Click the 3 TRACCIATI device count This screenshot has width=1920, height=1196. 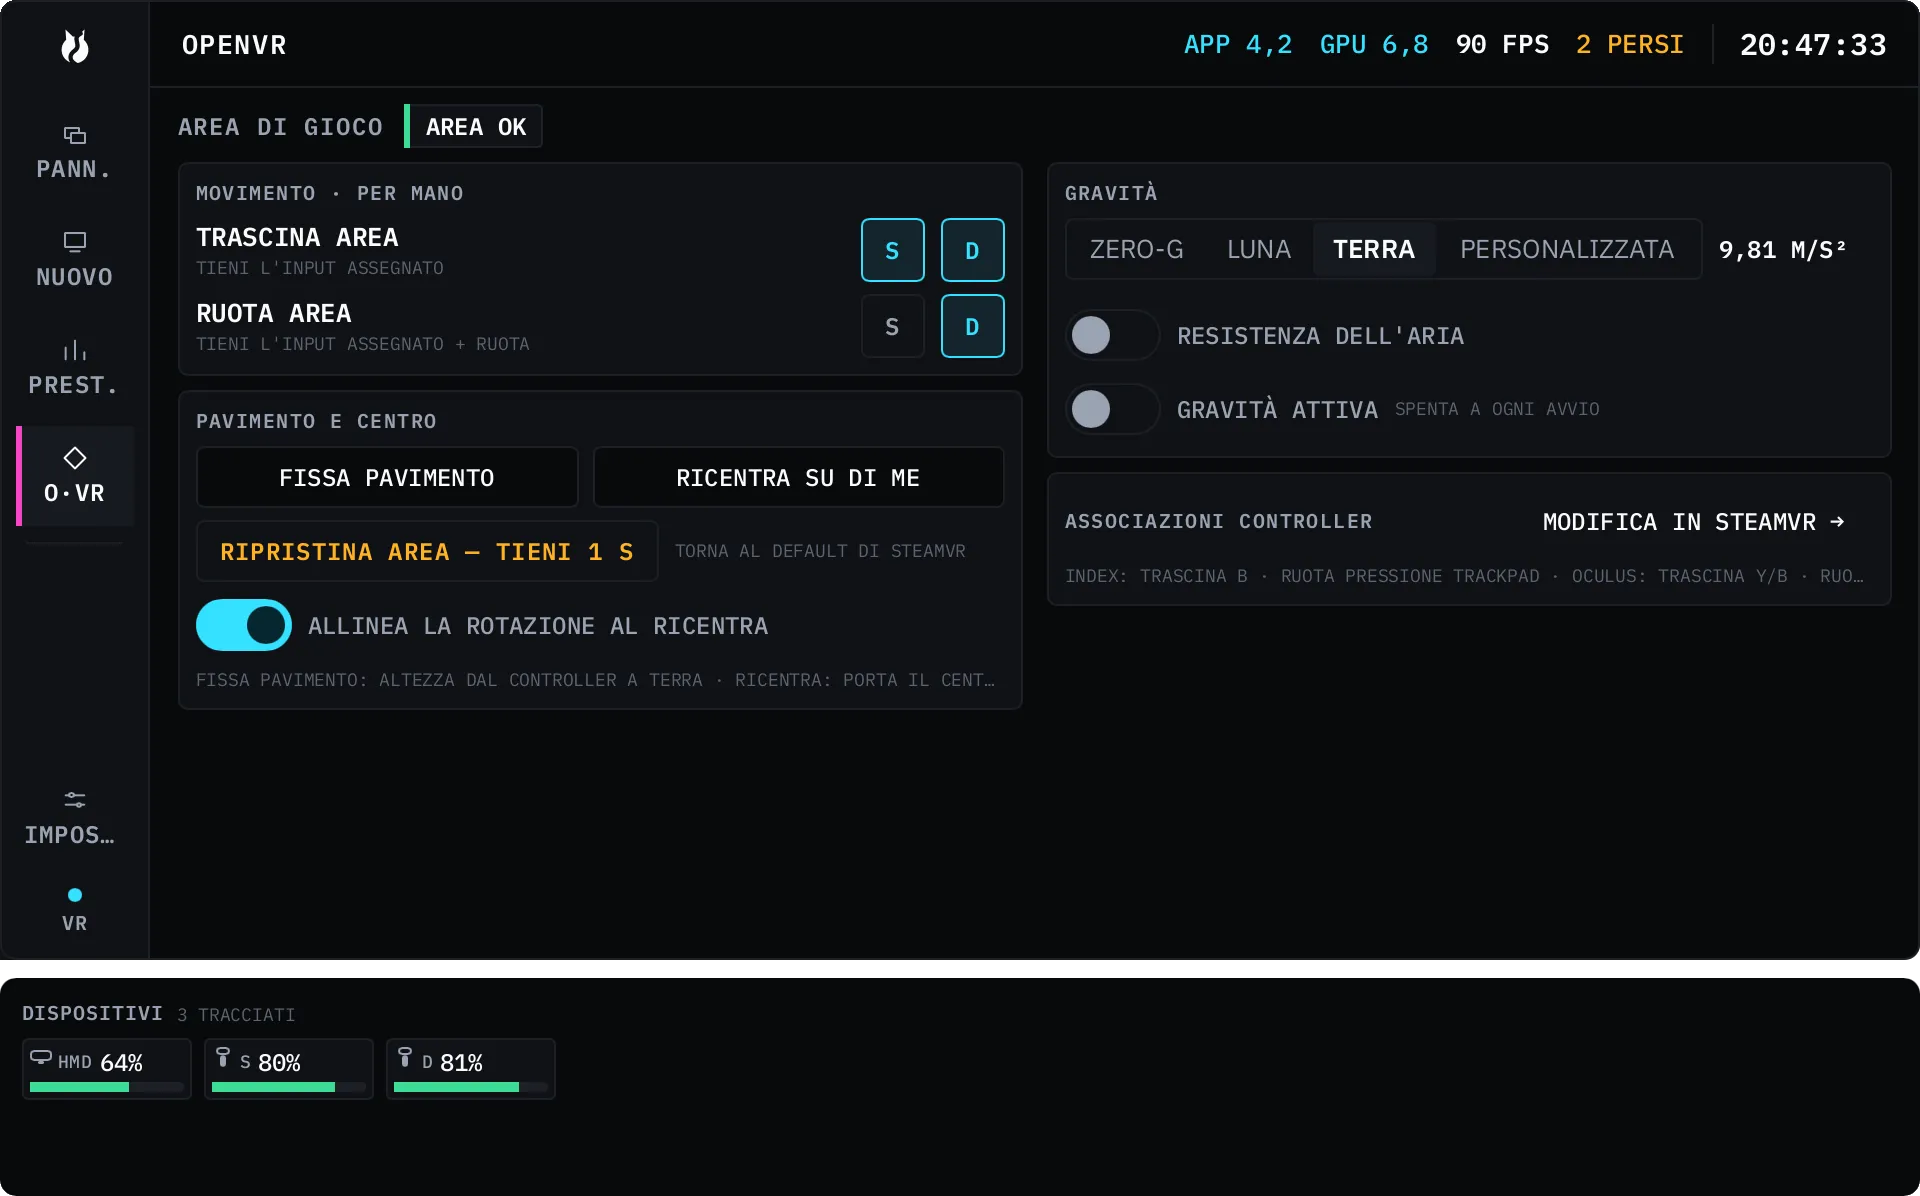(x=236, y=1015)
